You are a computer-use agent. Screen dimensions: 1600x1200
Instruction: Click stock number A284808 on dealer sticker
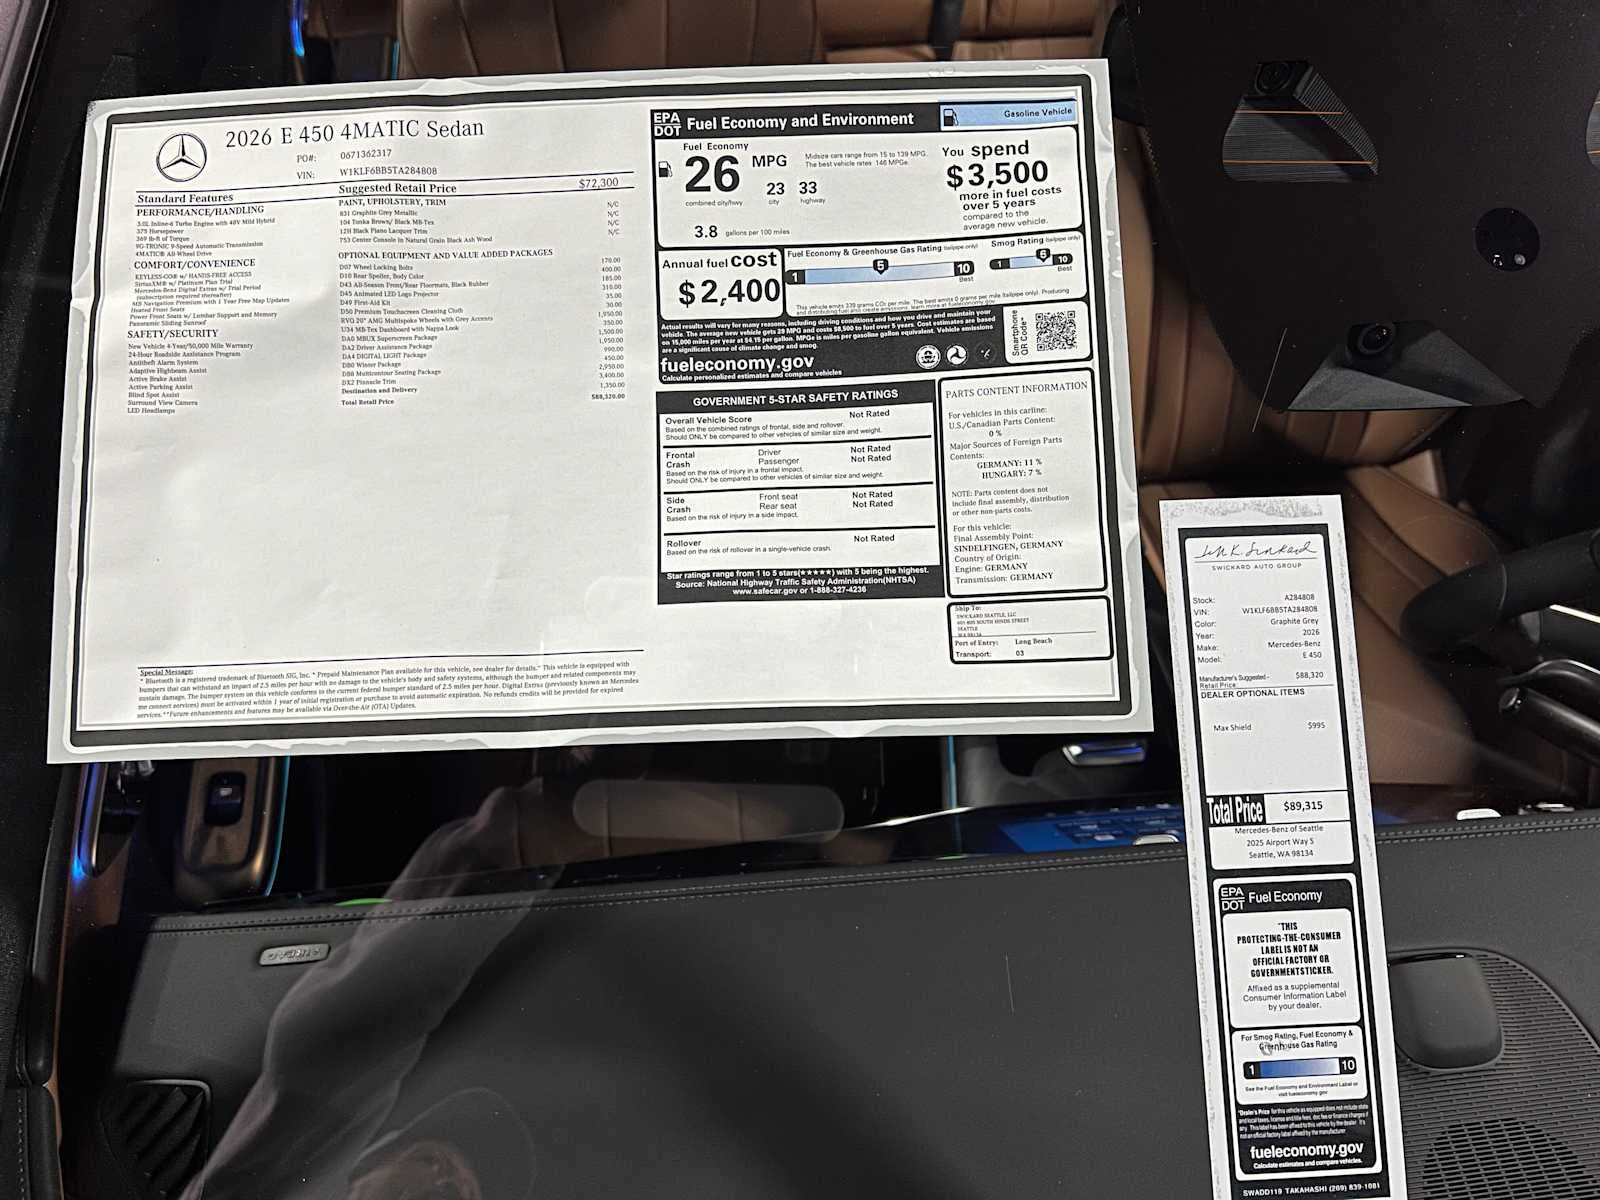click(x=1300, y=597)
